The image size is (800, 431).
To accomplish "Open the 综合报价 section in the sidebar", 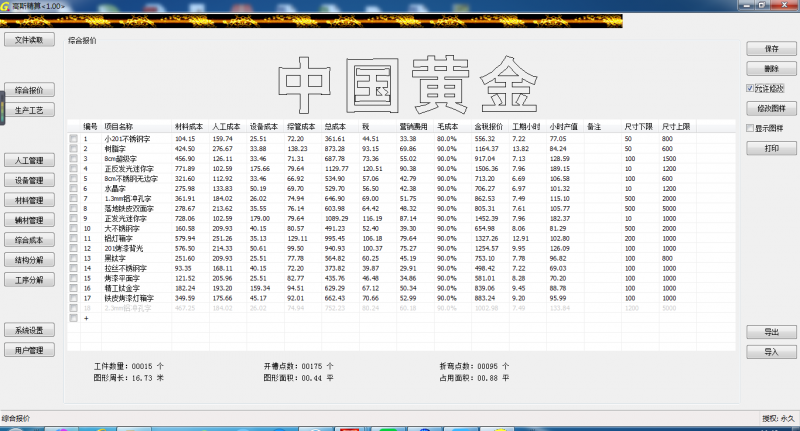I will tap(29, 90).
